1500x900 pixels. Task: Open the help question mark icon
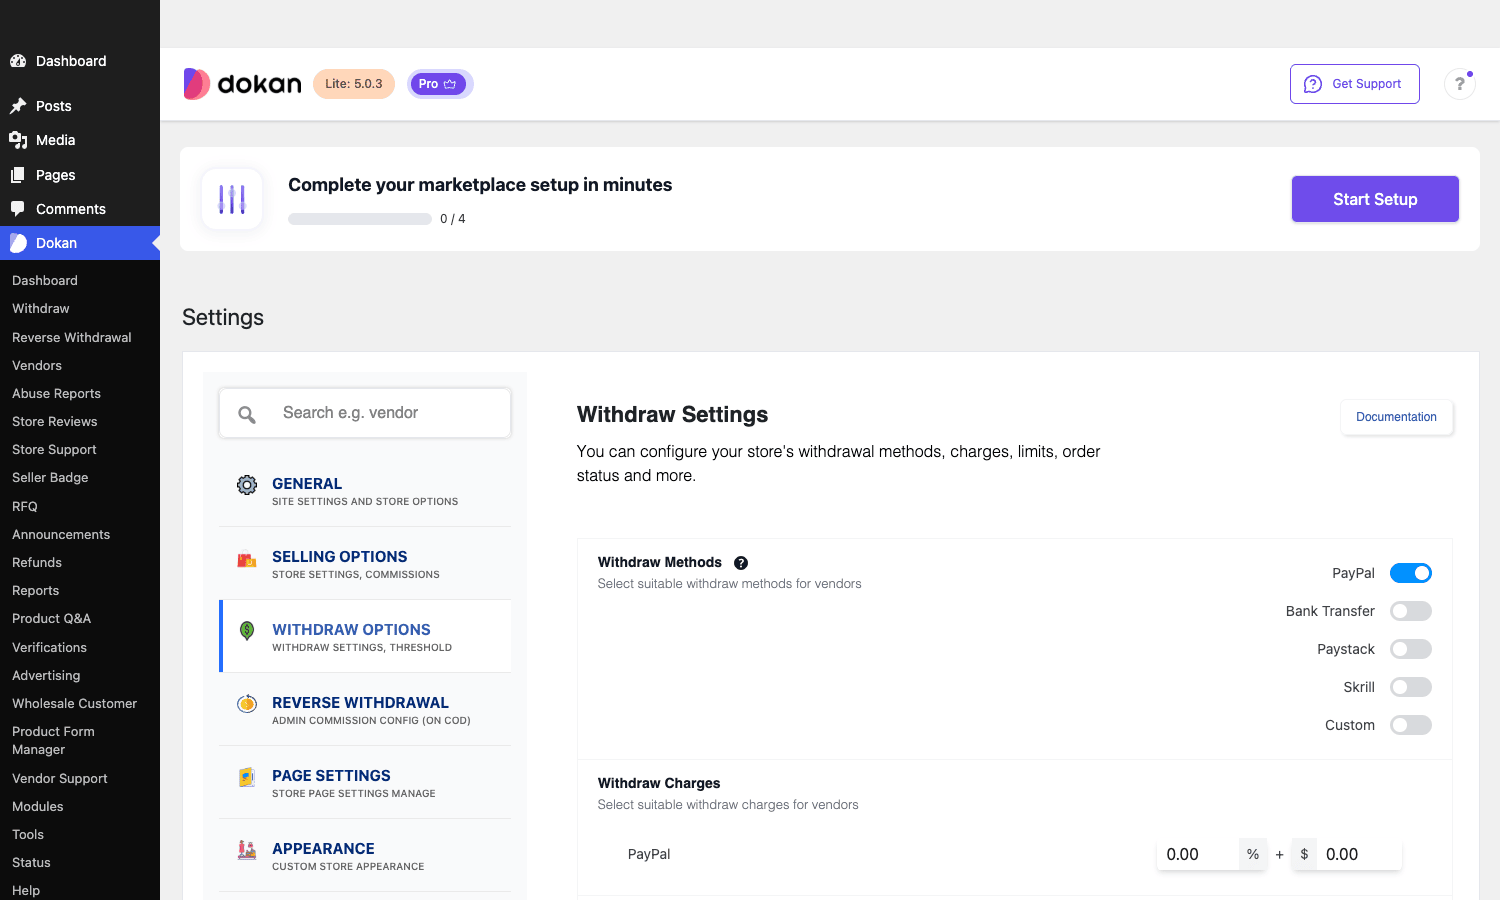(x=1460, y=84)
